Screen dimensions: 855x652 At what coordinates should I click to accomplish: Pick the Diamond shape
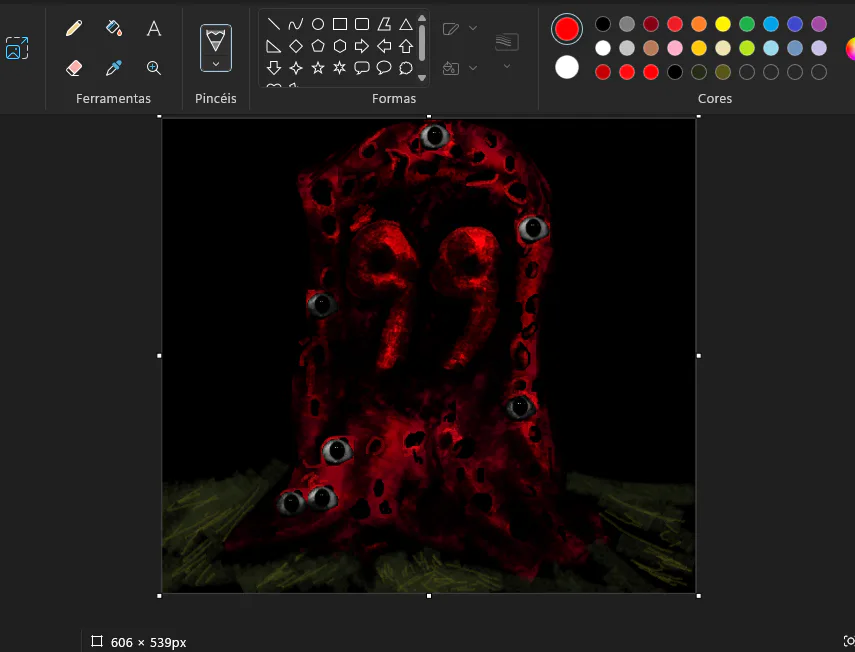(x=296, y=46)
